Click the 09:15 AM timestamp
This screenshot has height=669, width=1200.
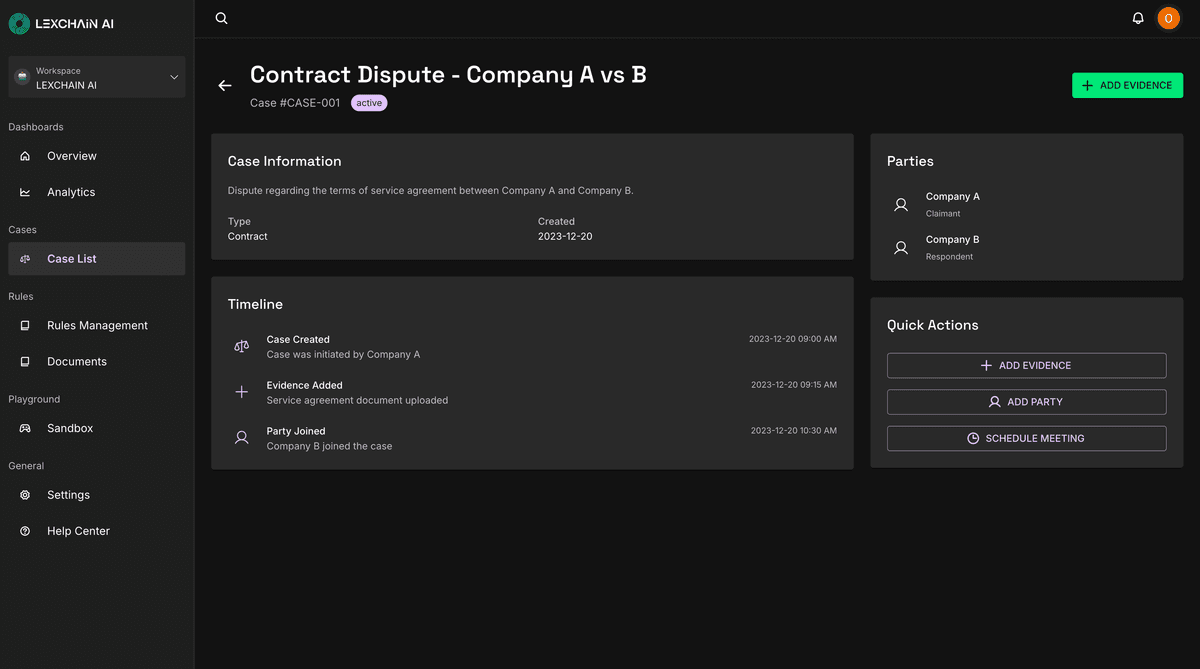tap(794, 385)
